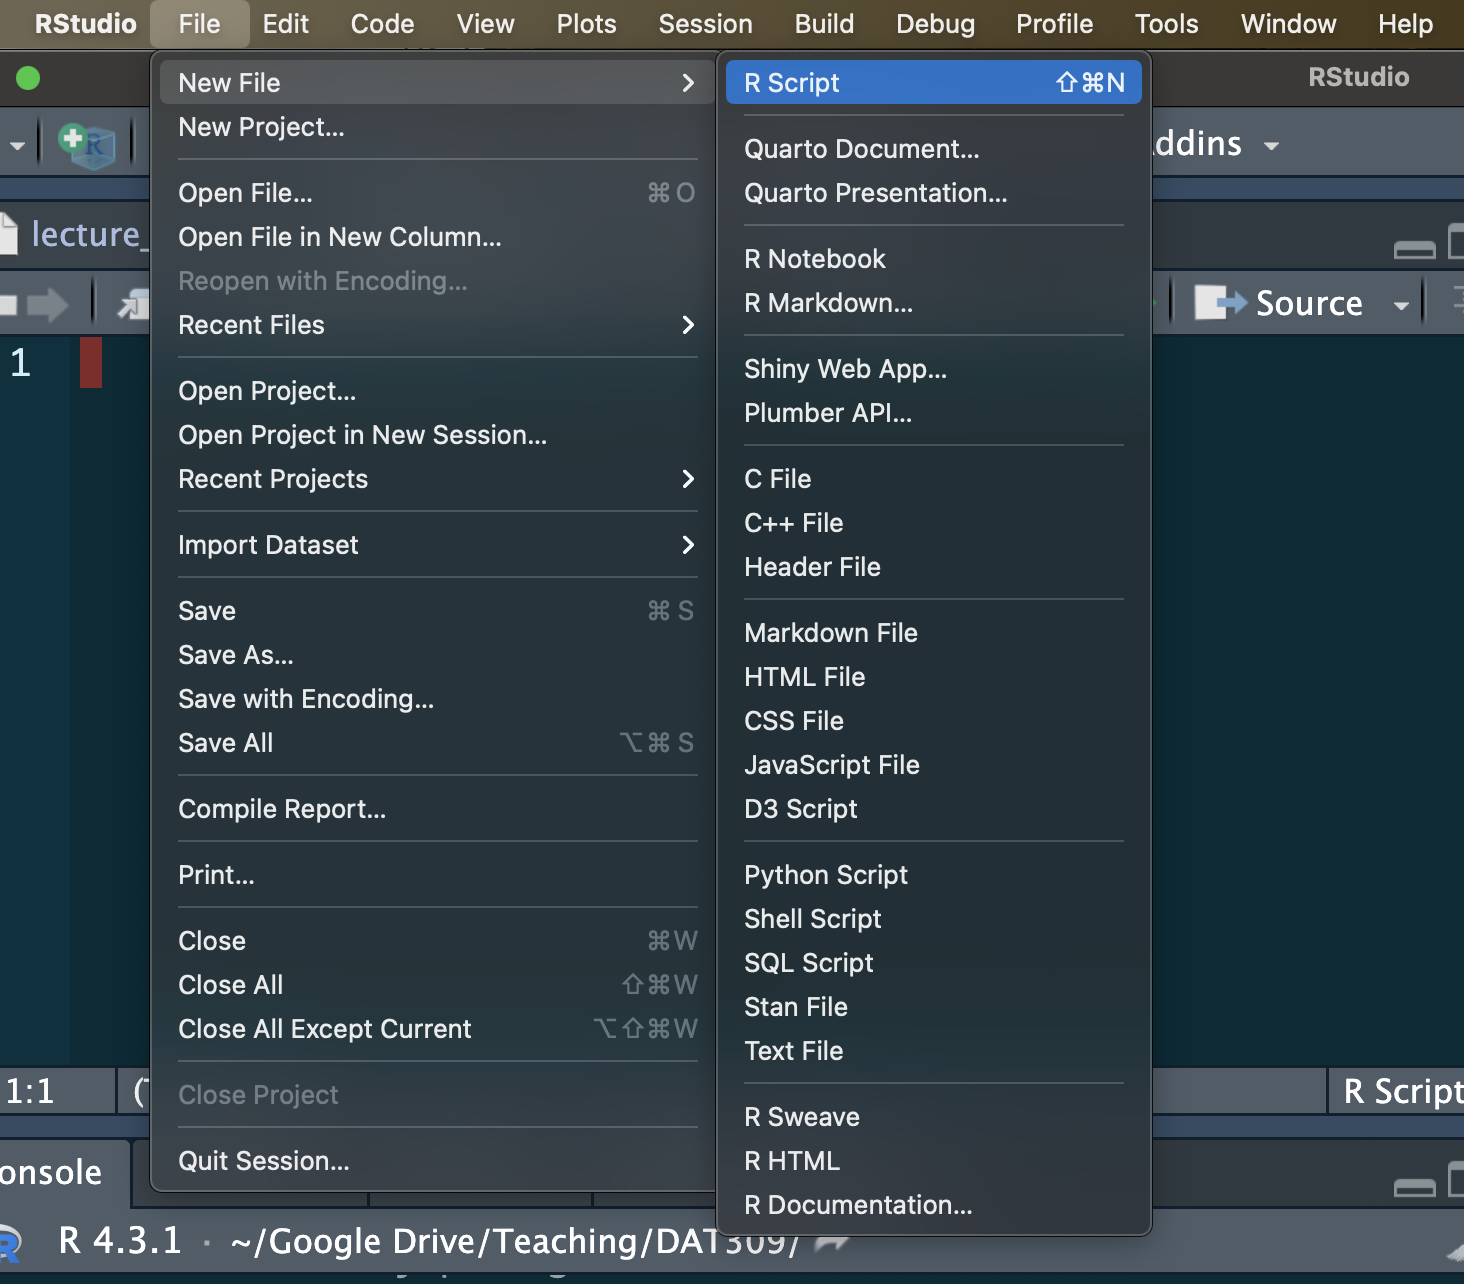Screen dimensions: 1464x1284
Task: Create a new HTML File
Action: point(934,676)
